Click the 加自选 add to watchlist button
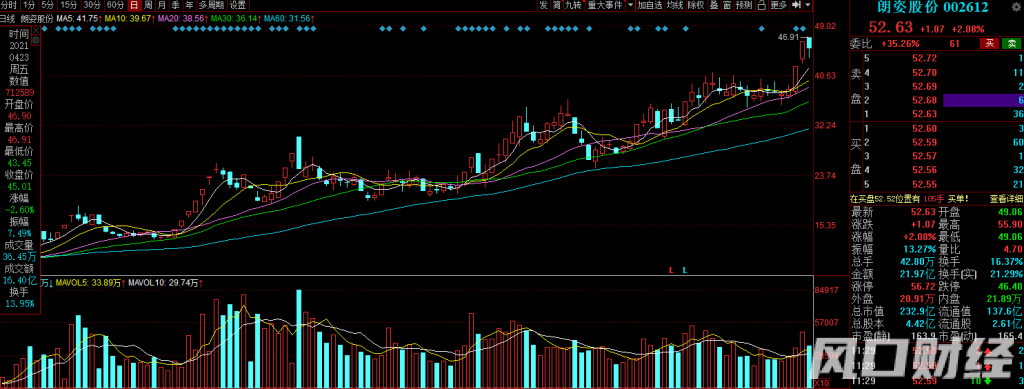The width and height of the screenshot is (1024, 389). click(x=650, y=5)
